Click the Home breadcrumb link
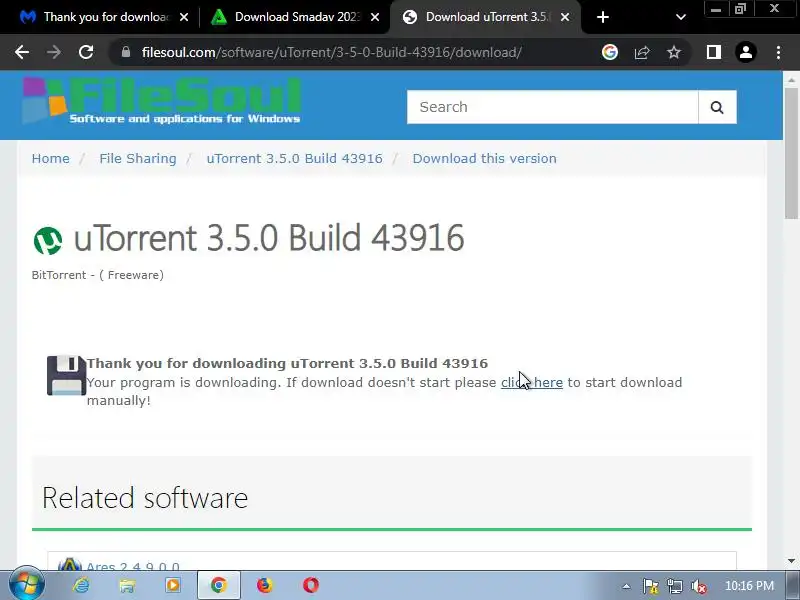The height and width of the screenshot is (600, 800). 51,159
